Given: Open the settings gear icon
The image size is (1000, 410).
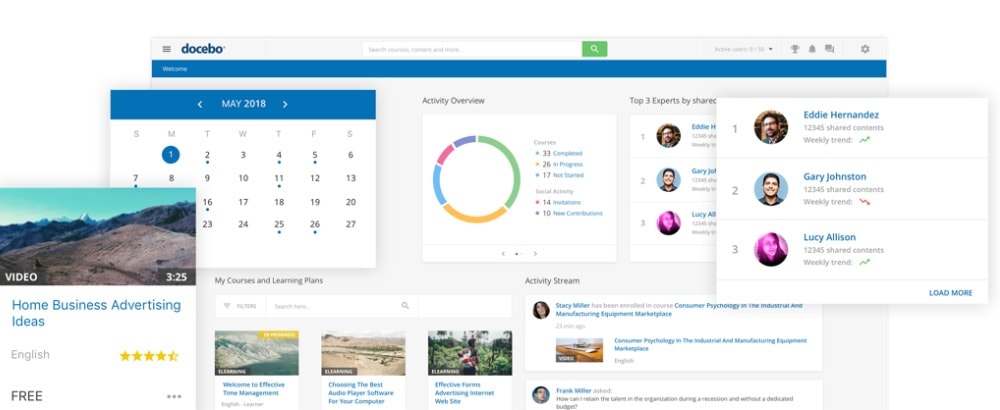Looking at the screenshot, I should click(865, 49).
